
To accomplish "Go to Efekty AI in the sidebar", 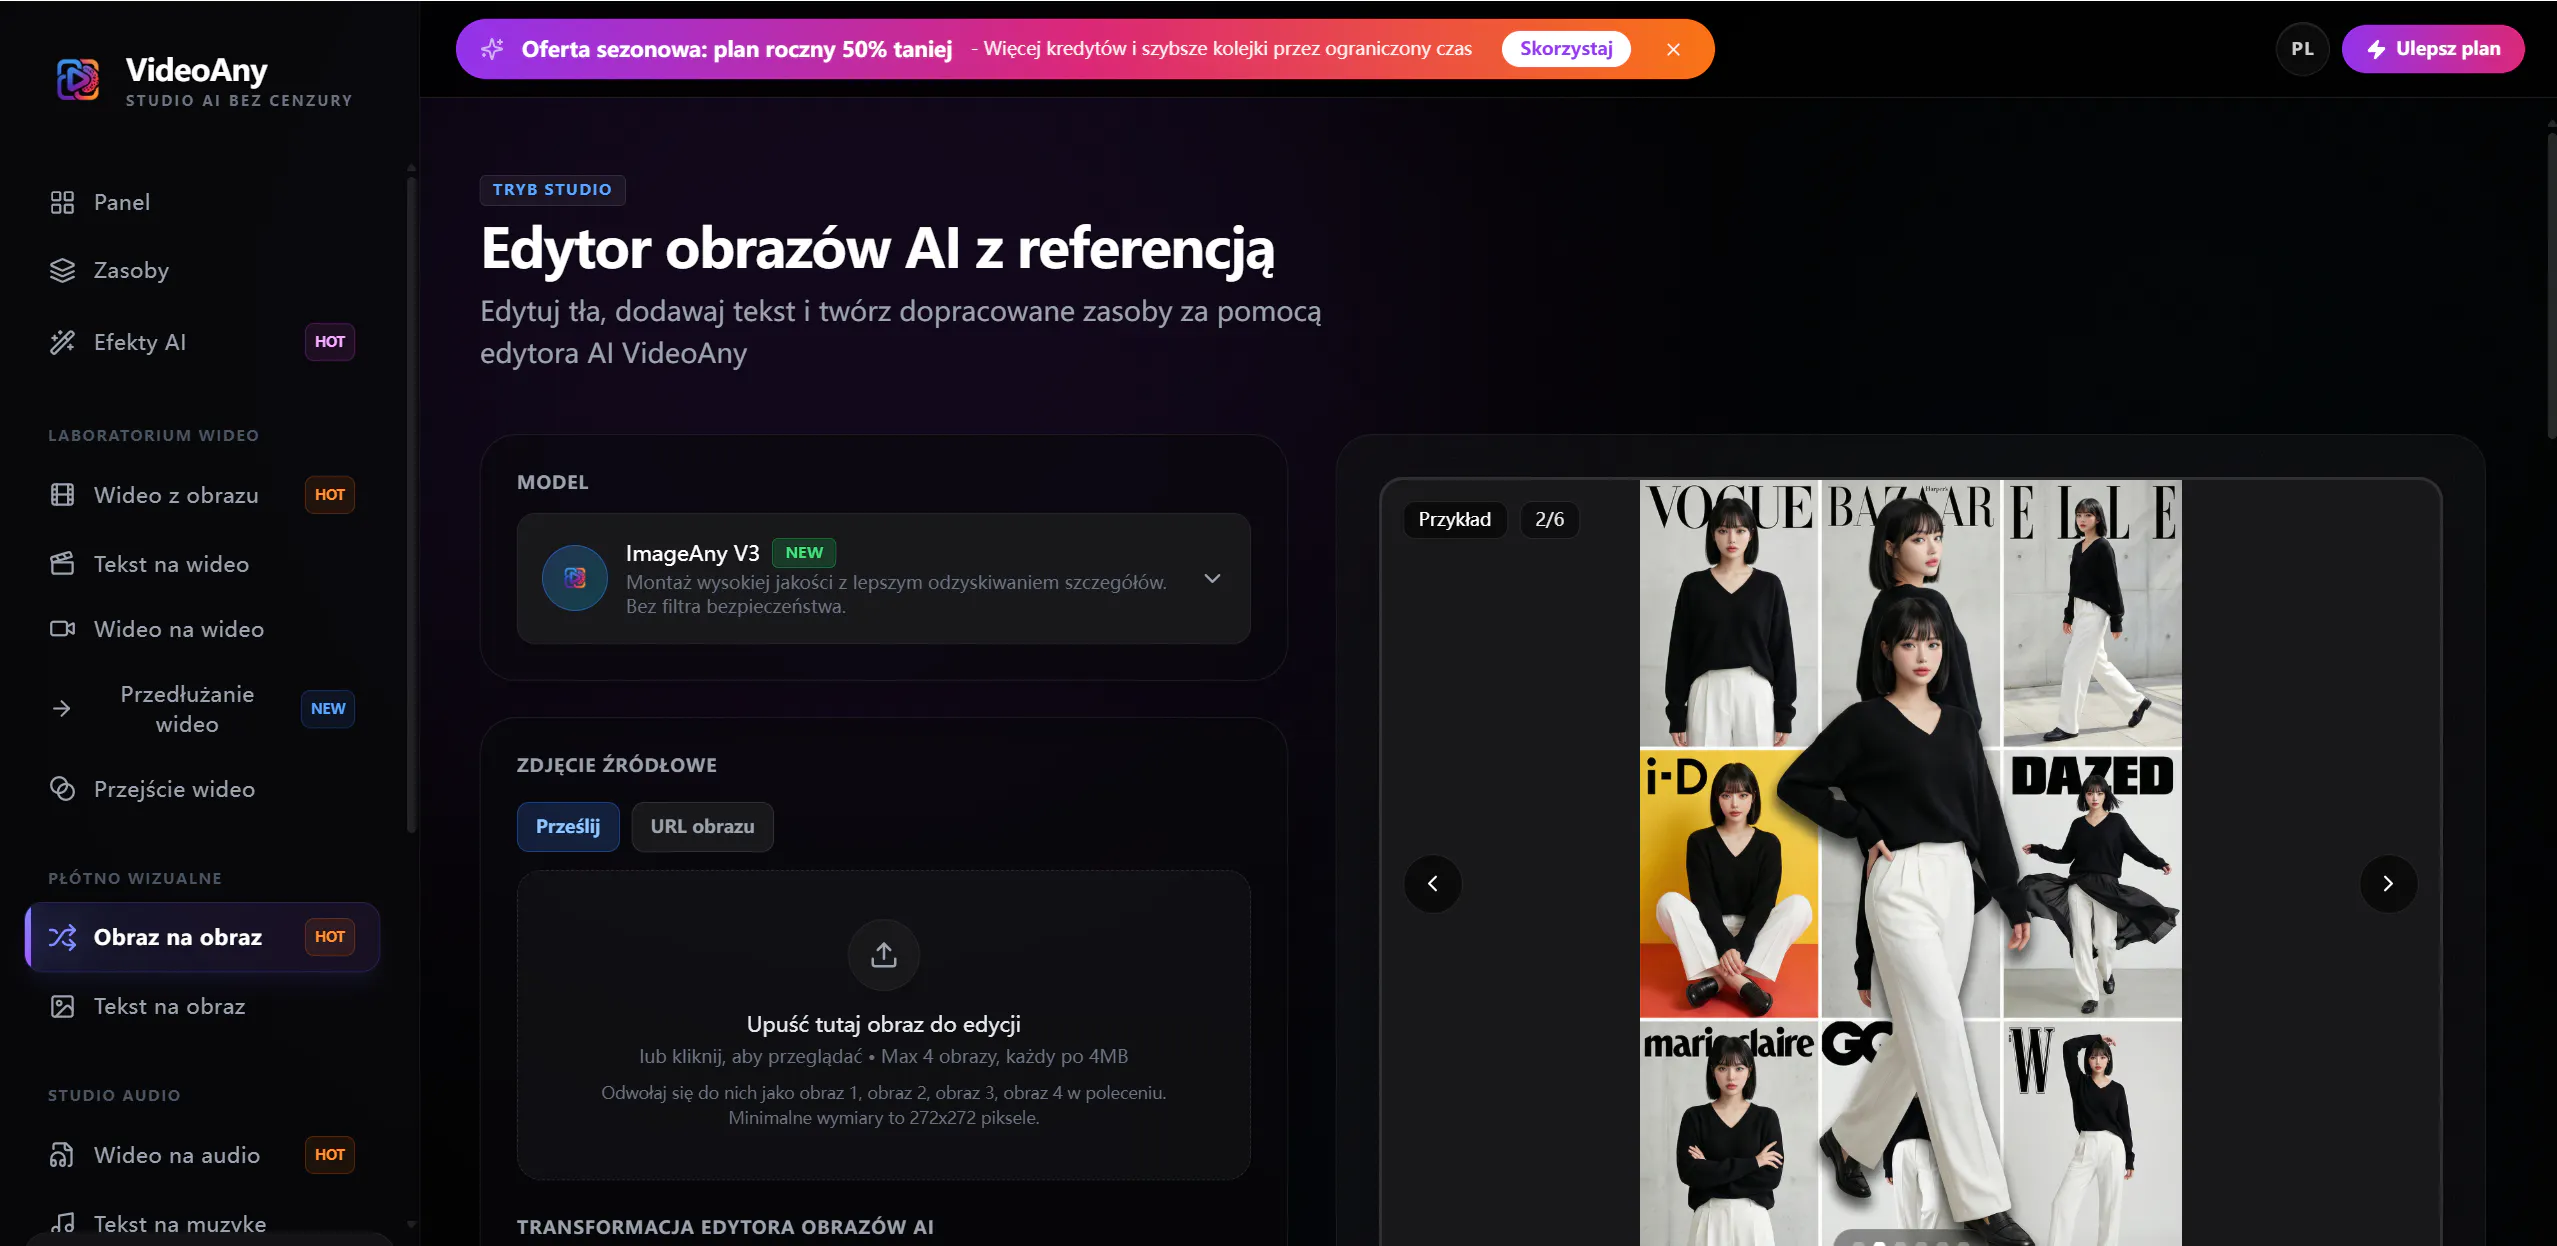I will pos(203,342).
